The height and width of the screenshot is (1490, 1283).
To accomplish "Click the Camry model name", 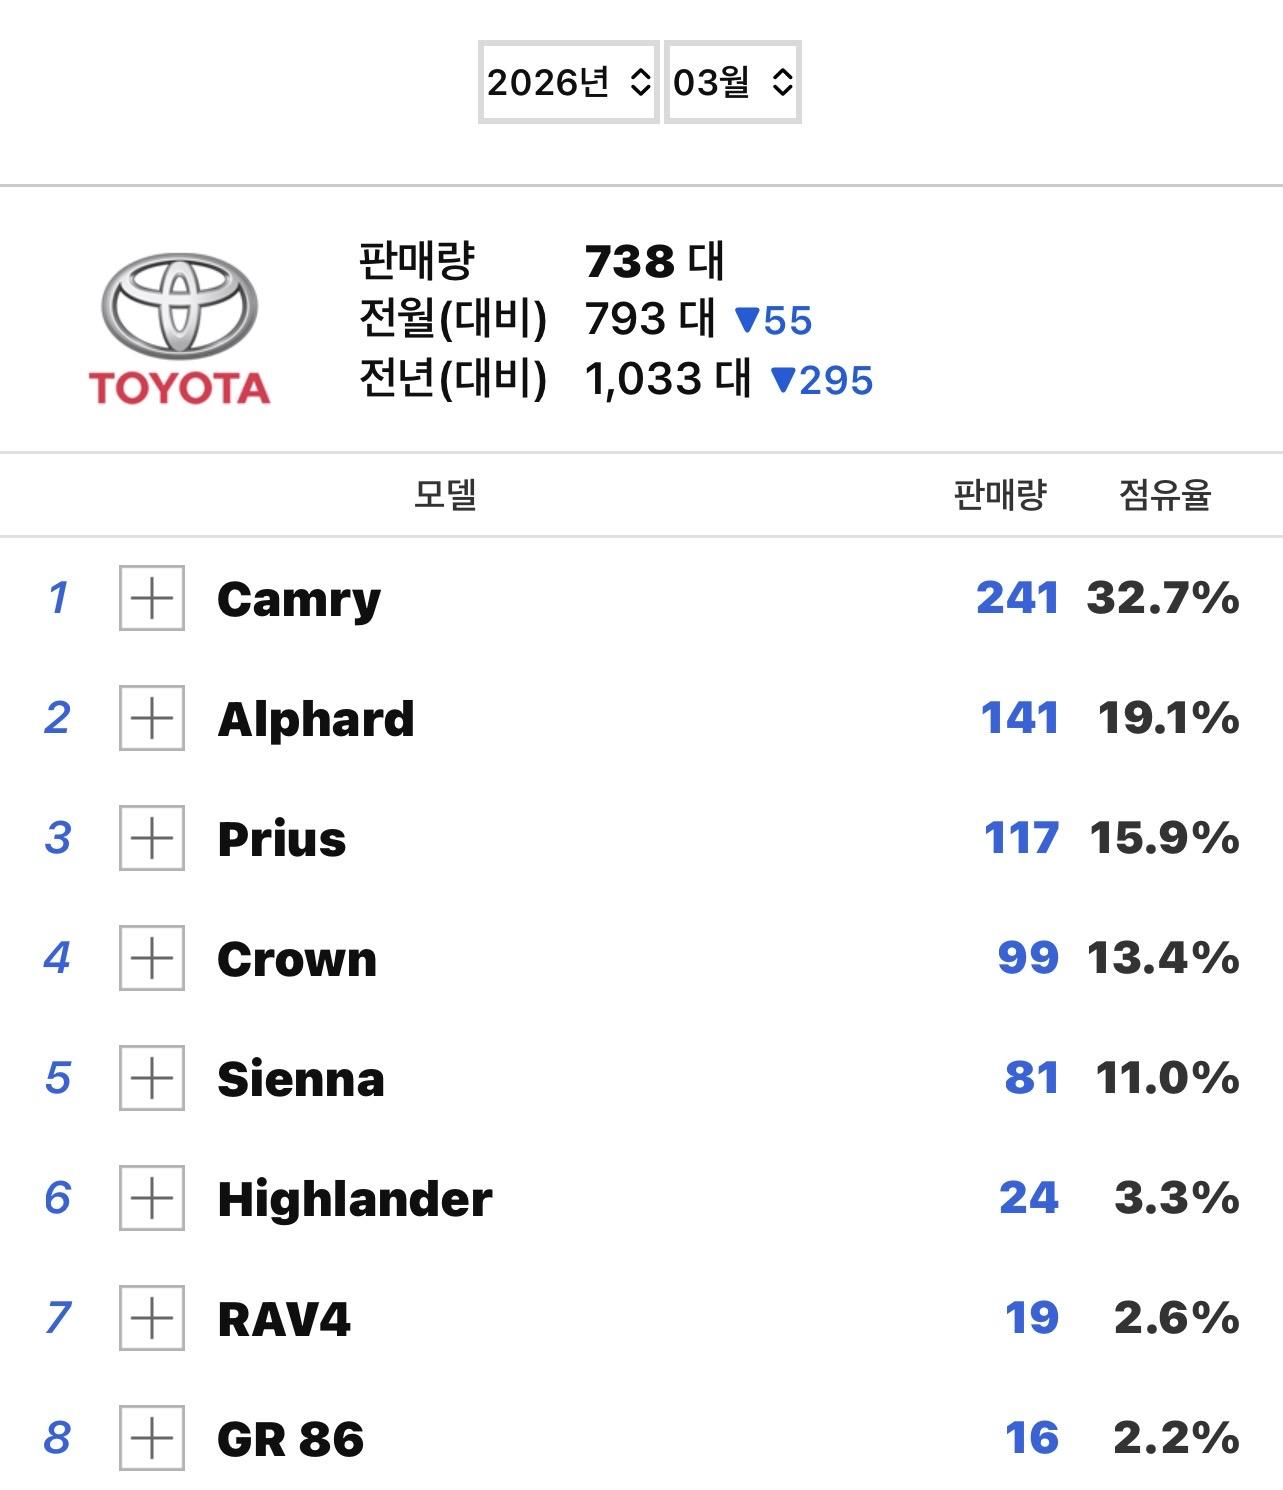I will (x=299, y=599).
